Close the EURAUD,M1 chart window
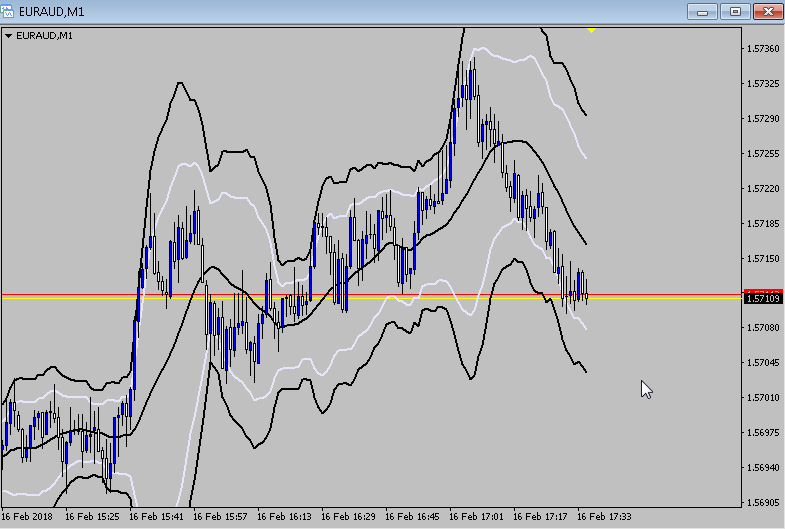Image resolution: width=785 pixels, height=529 pixels. pyautogui.click(x=768, y=12)
